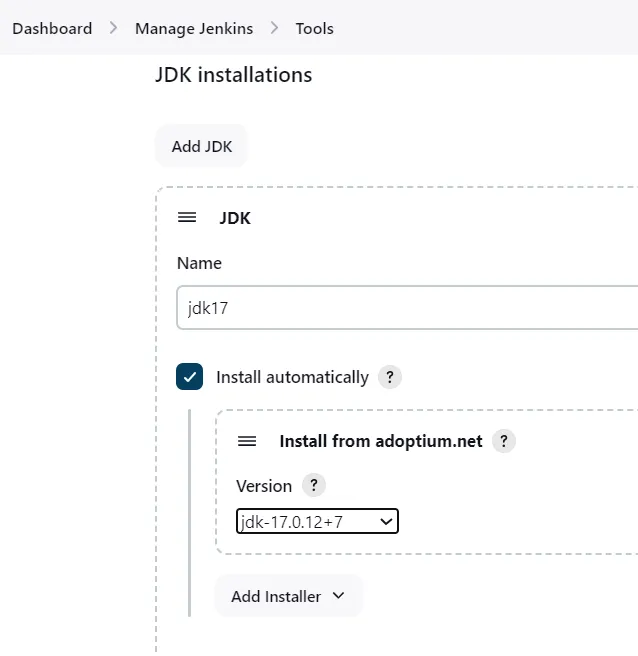
Task: Click the adoptium.net installer drag handle icon
Action: click(247, 441)
